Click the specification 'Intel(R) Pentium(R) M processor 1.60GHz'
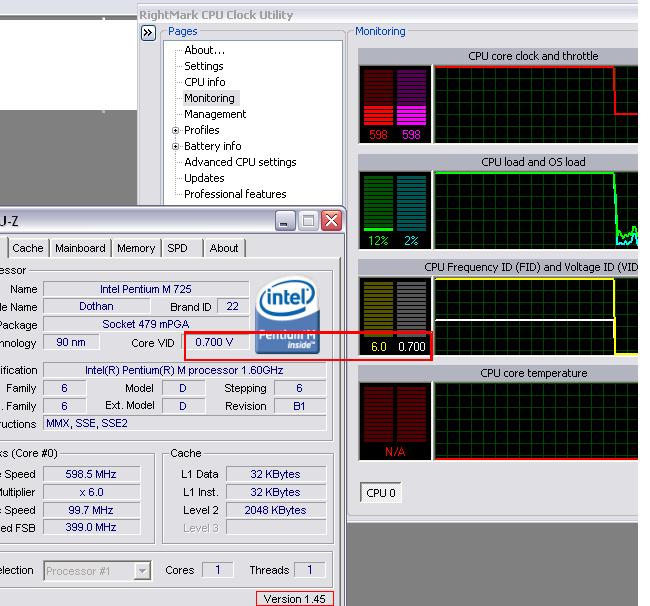 [x=184, y=370]
